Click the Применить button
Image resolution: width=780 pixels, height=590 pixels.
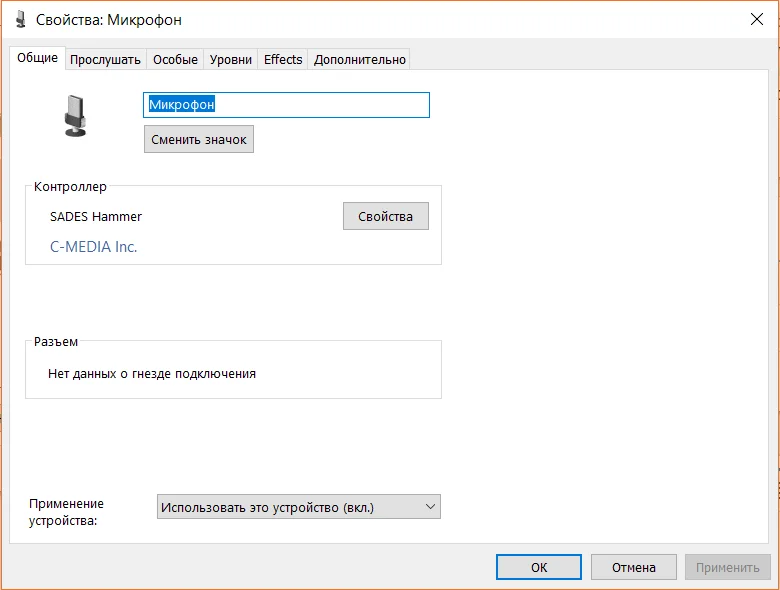pyautogui.click(x=727, y=567)
